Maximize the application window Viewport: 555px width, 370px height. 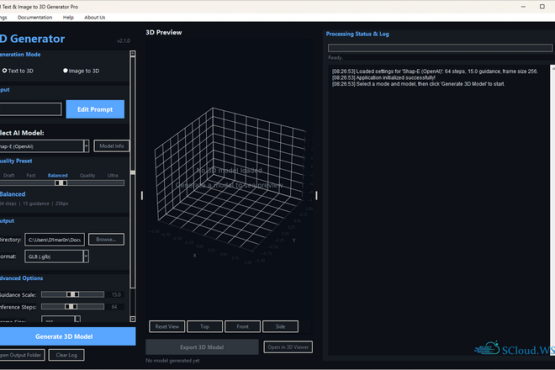(542, 6)
